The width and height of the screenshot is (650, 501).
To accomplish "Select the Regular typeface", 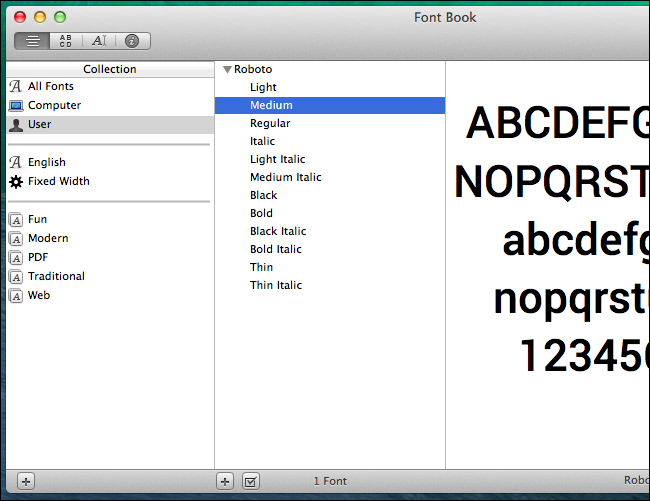I will 330,123.
